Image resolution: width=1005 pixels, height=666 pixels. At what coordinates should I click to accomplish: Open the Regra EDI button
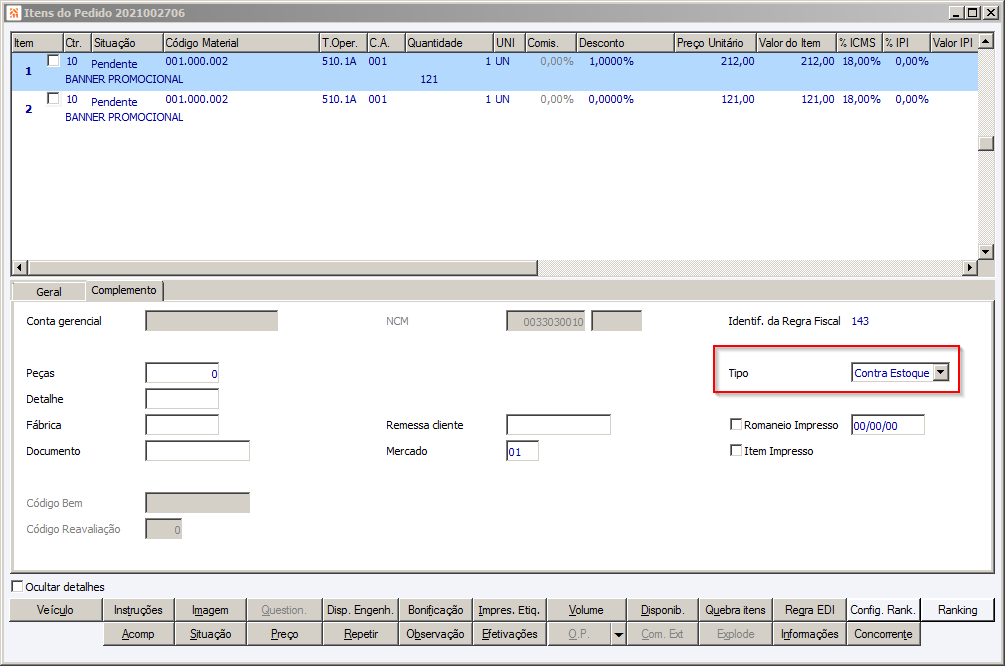(810, 610)
